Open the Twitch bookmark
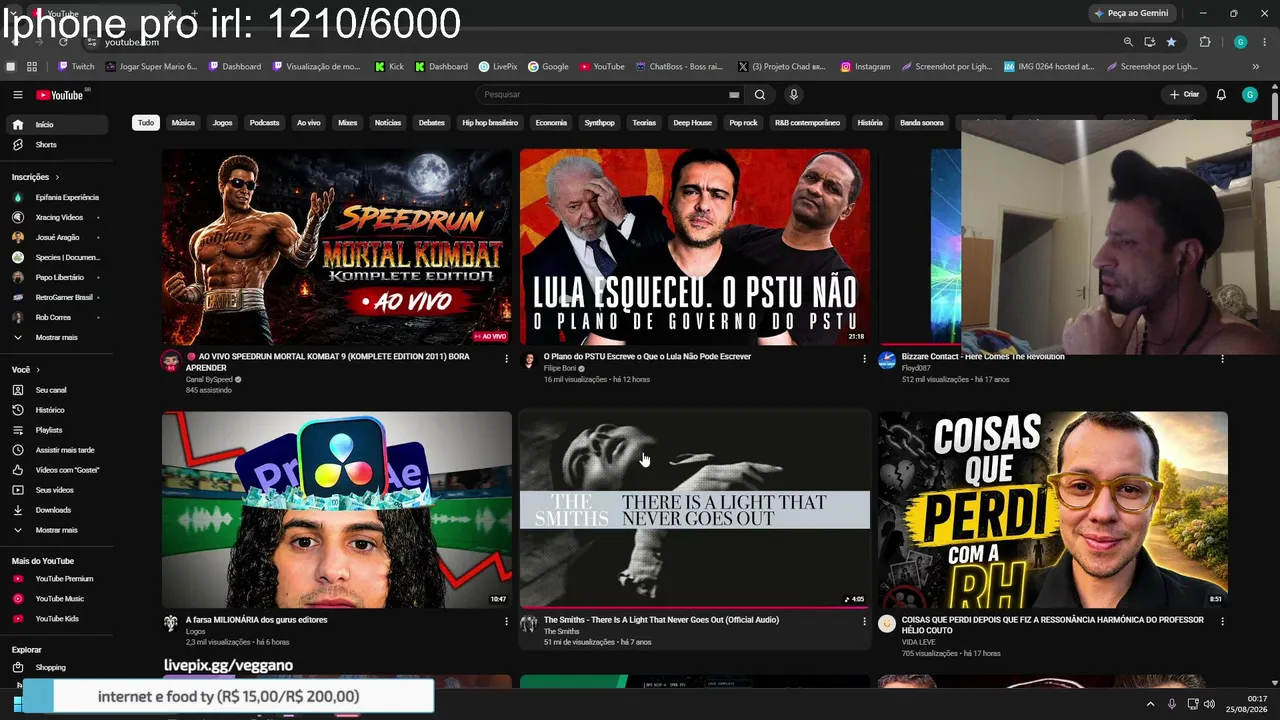Screen dimensions: 1280x720 point(76,67)
